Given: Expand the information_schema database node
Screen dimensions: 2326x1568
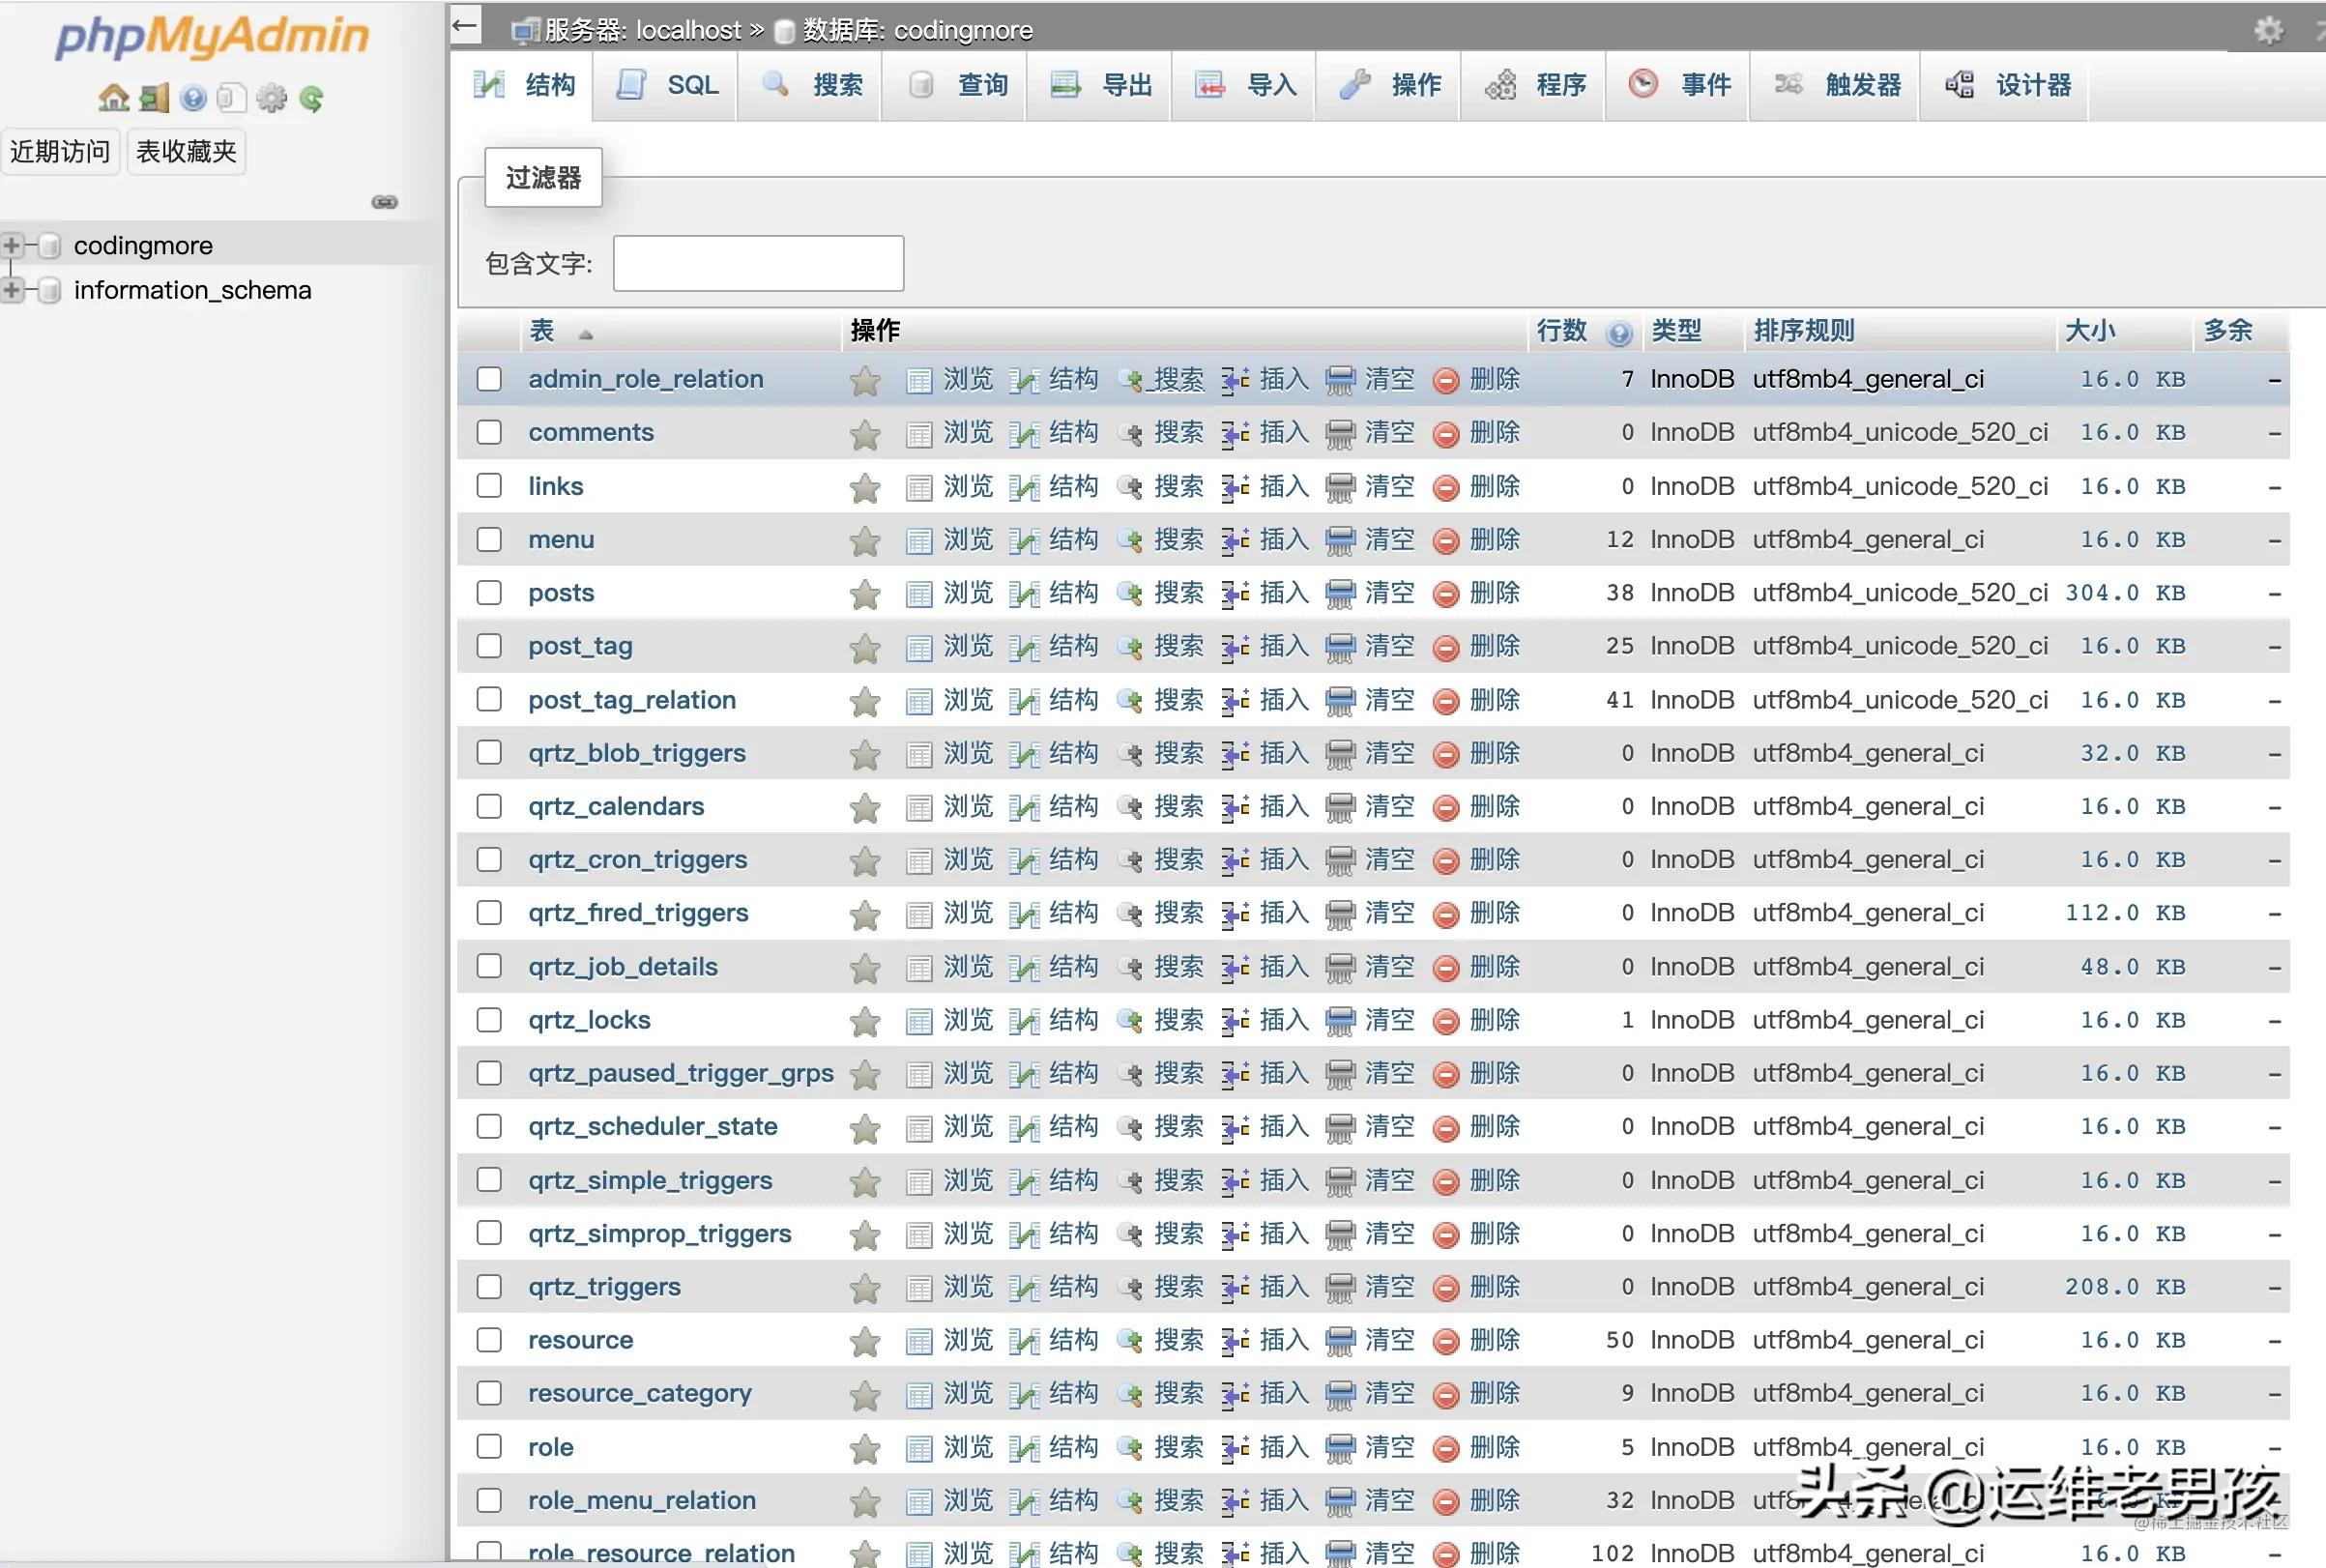Looking at the screenshot, I should point(13,289).
